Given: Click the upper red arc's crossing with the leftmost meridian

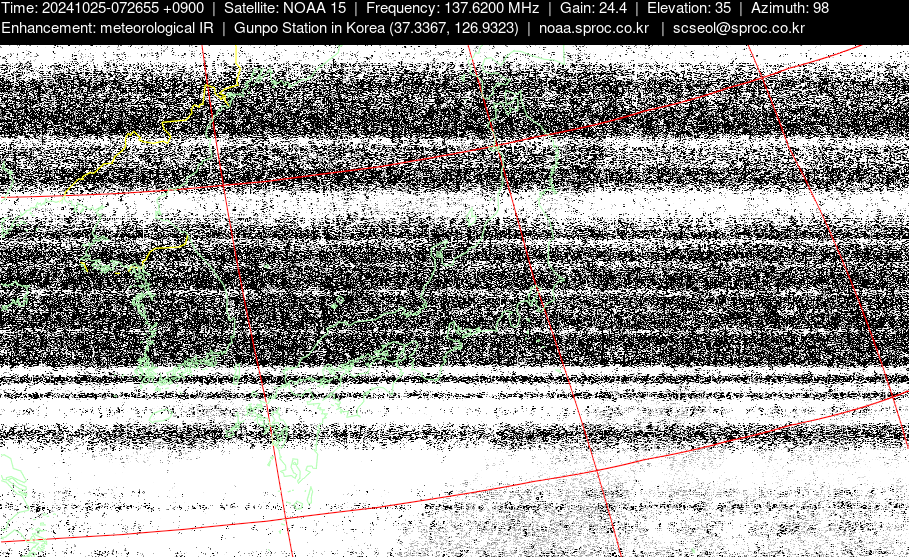Looking at the screenshot, I should (x=224, y=186).
